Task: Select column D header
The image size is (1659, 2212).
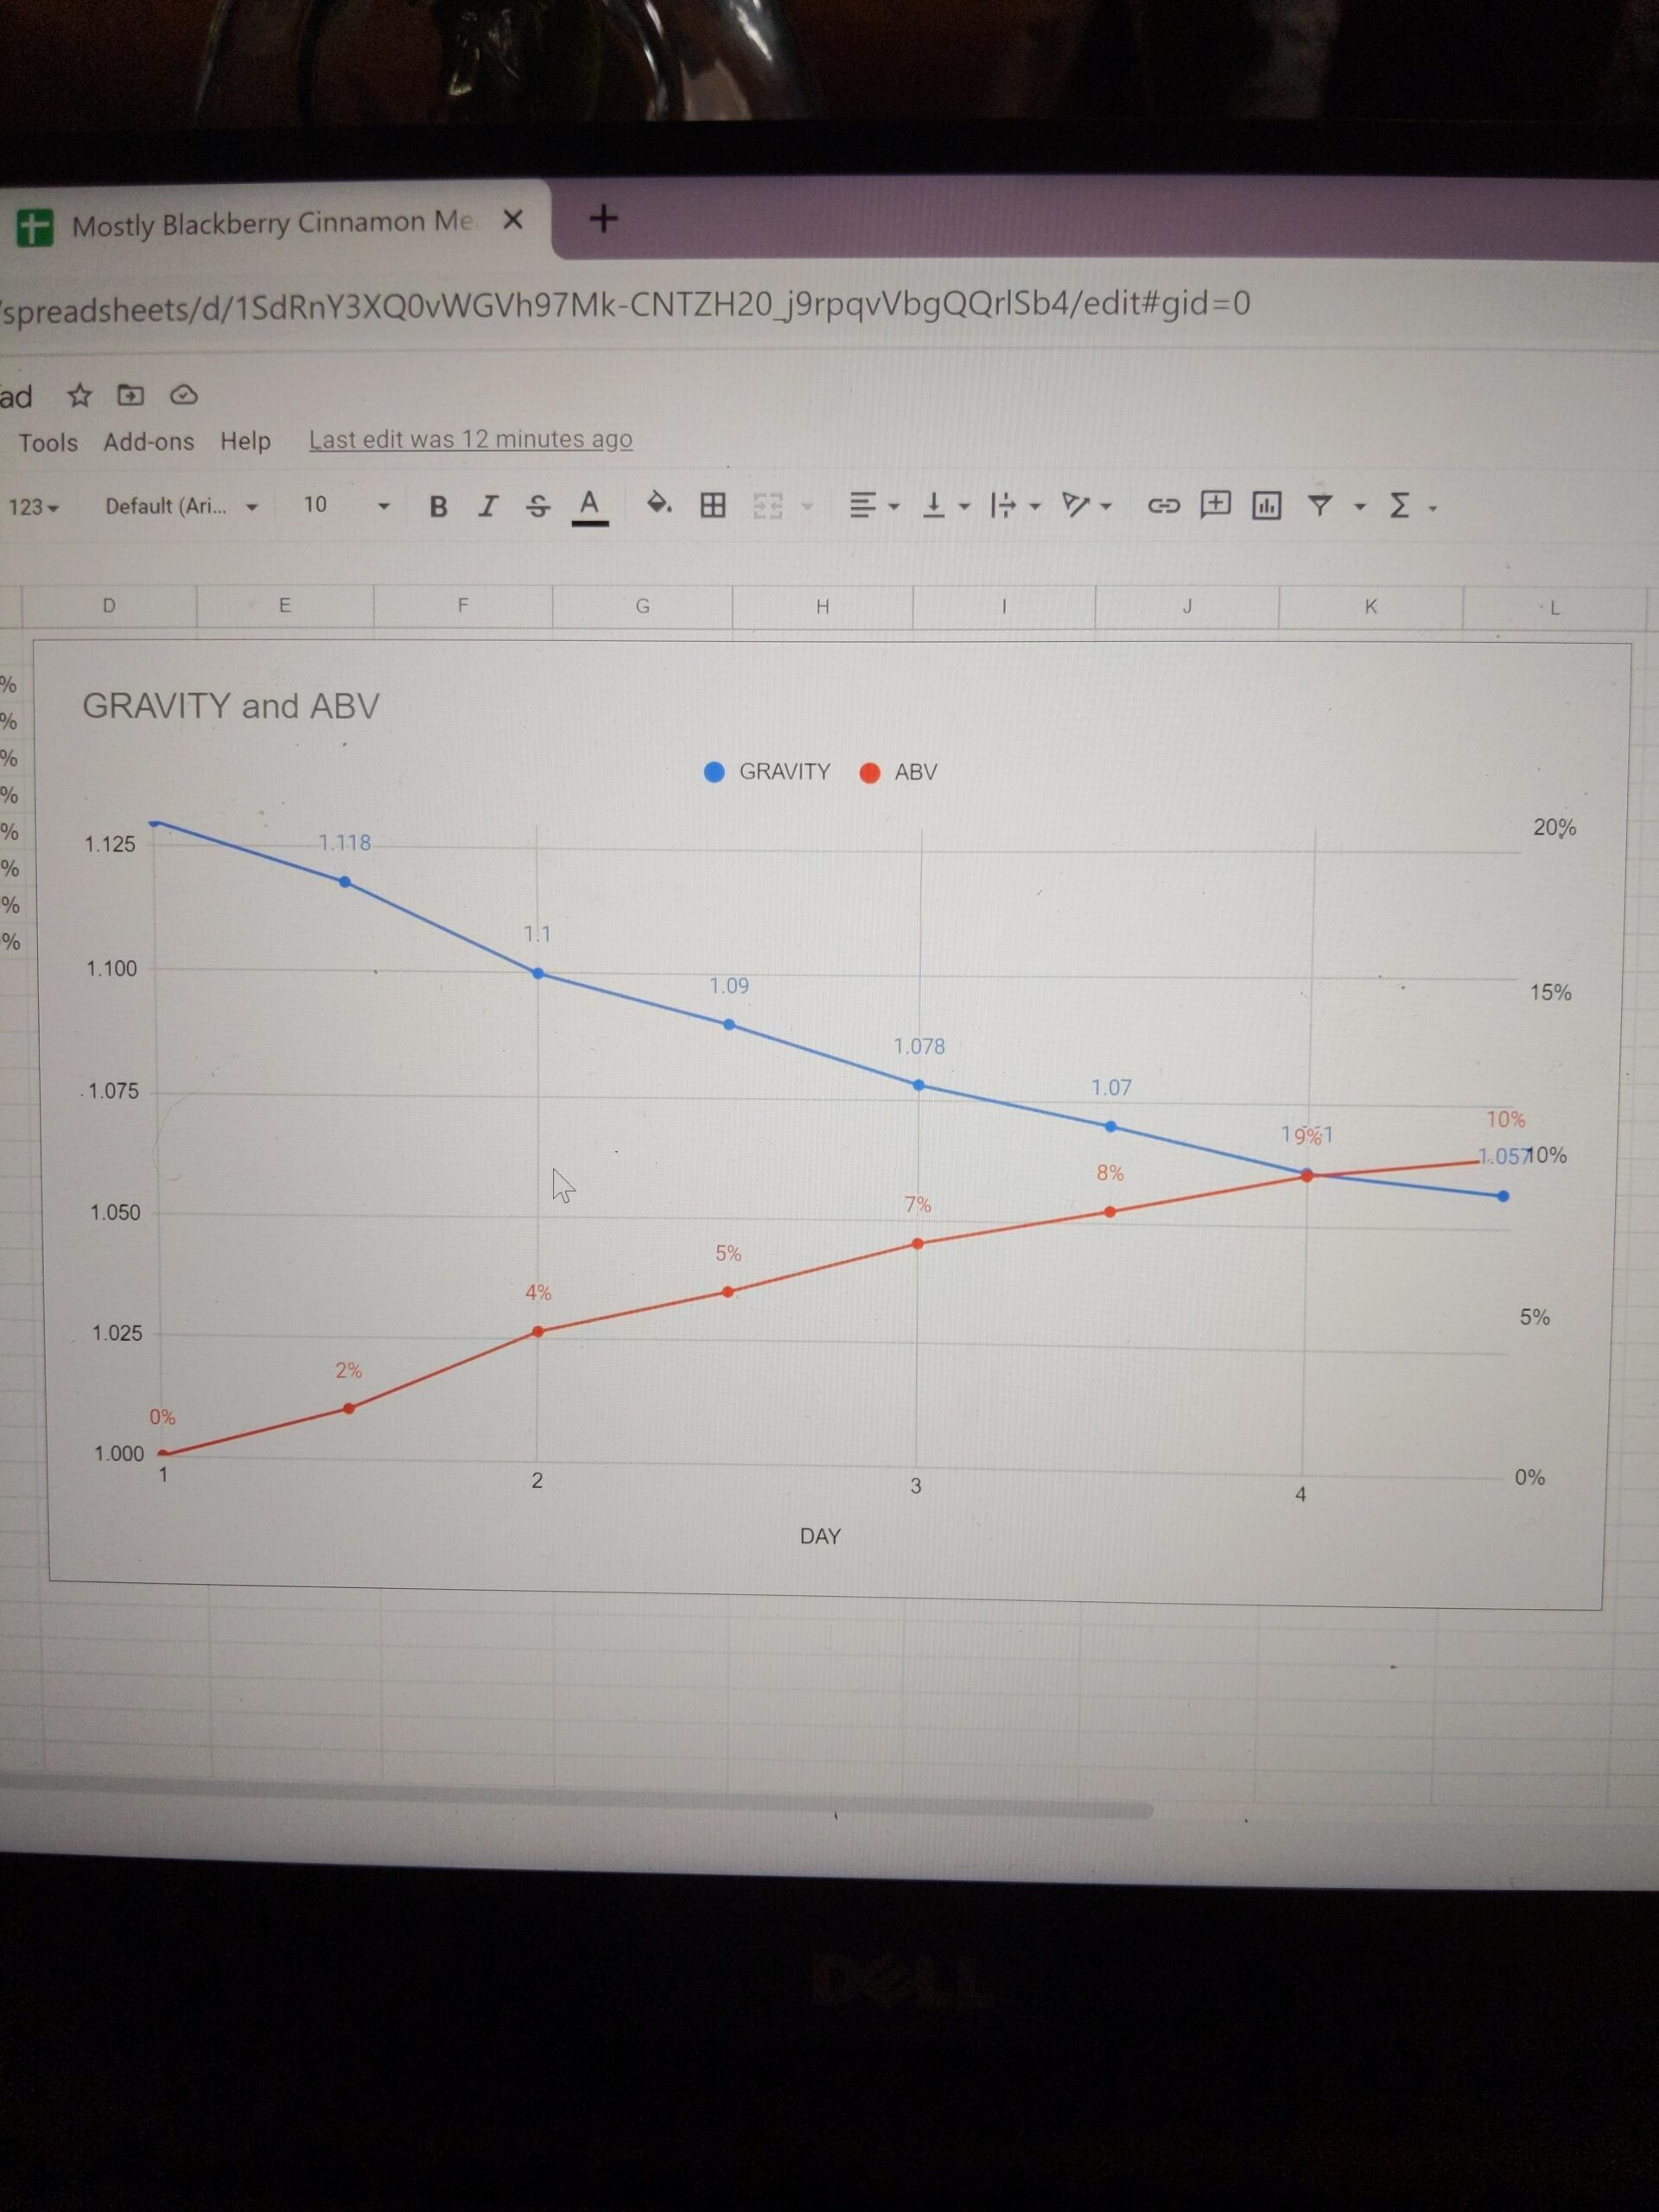Action: pyautogui.click(x=109, y=605)
